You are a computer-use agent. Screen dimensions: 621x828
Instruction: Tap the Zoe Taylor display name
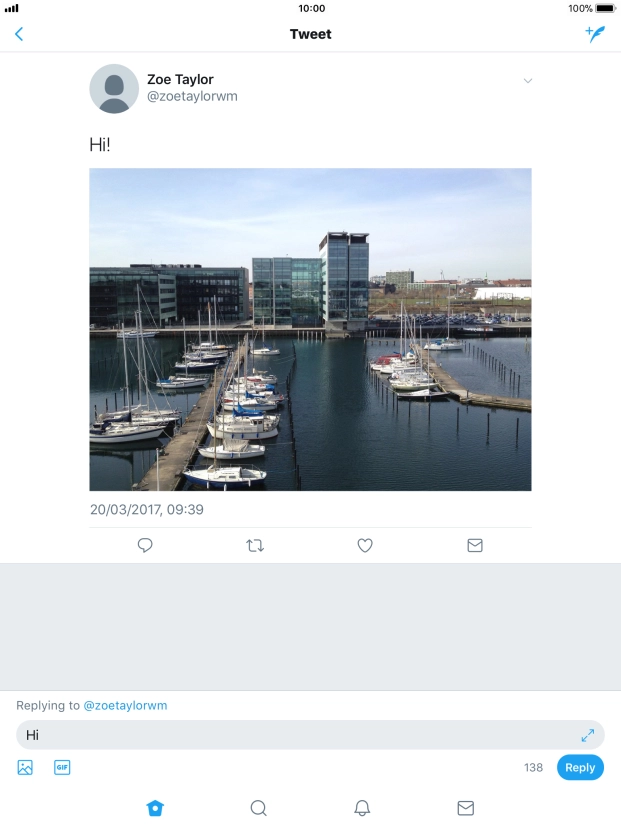[180, 80]
